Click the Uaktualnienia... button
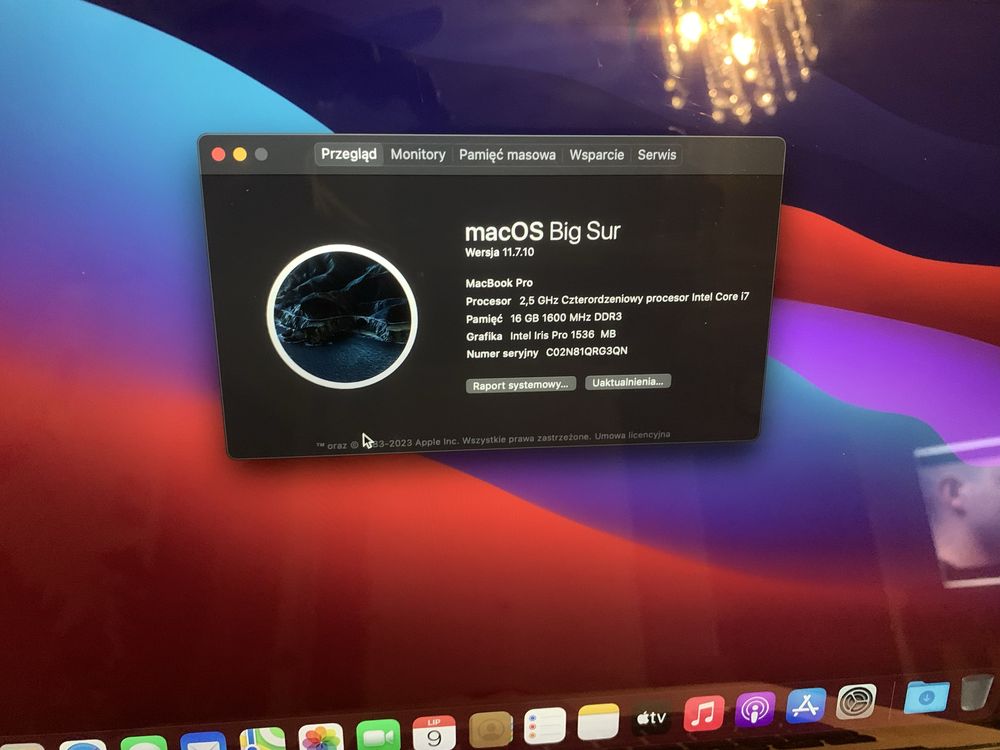1000x750 pixels. coord(628,382)
